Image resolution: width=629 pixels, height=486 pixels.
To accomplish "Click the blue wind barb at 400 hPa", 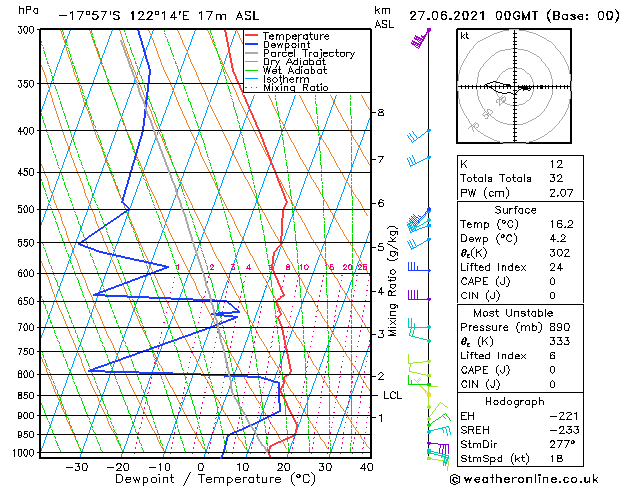I will click(418, 136).
